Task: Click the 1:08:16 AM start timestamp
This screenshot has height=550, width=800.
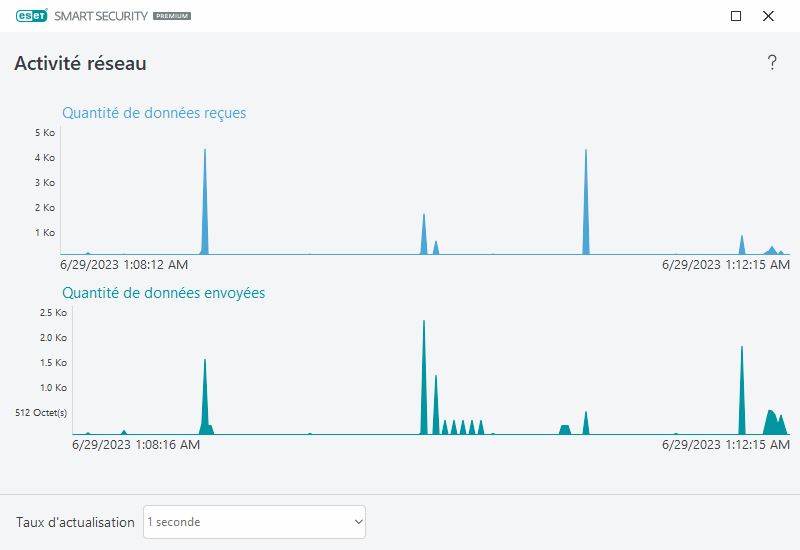Action: pyautogui.click(x=136, y=445)
